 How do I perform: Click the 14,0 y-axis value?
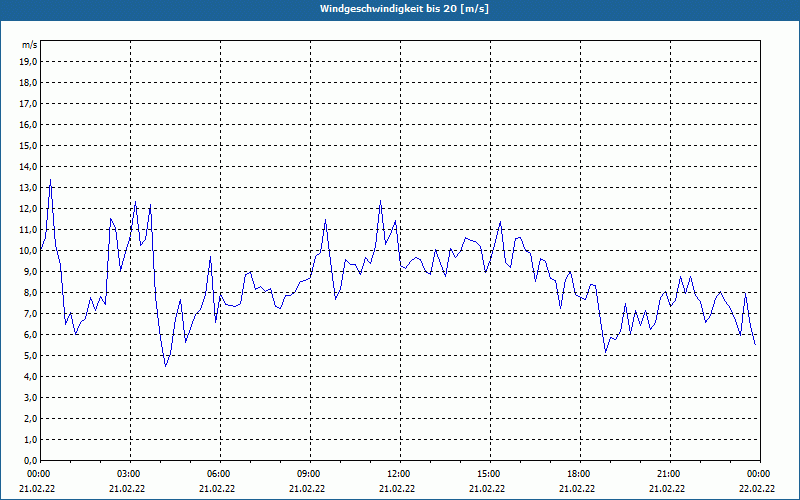click(29, 166)
